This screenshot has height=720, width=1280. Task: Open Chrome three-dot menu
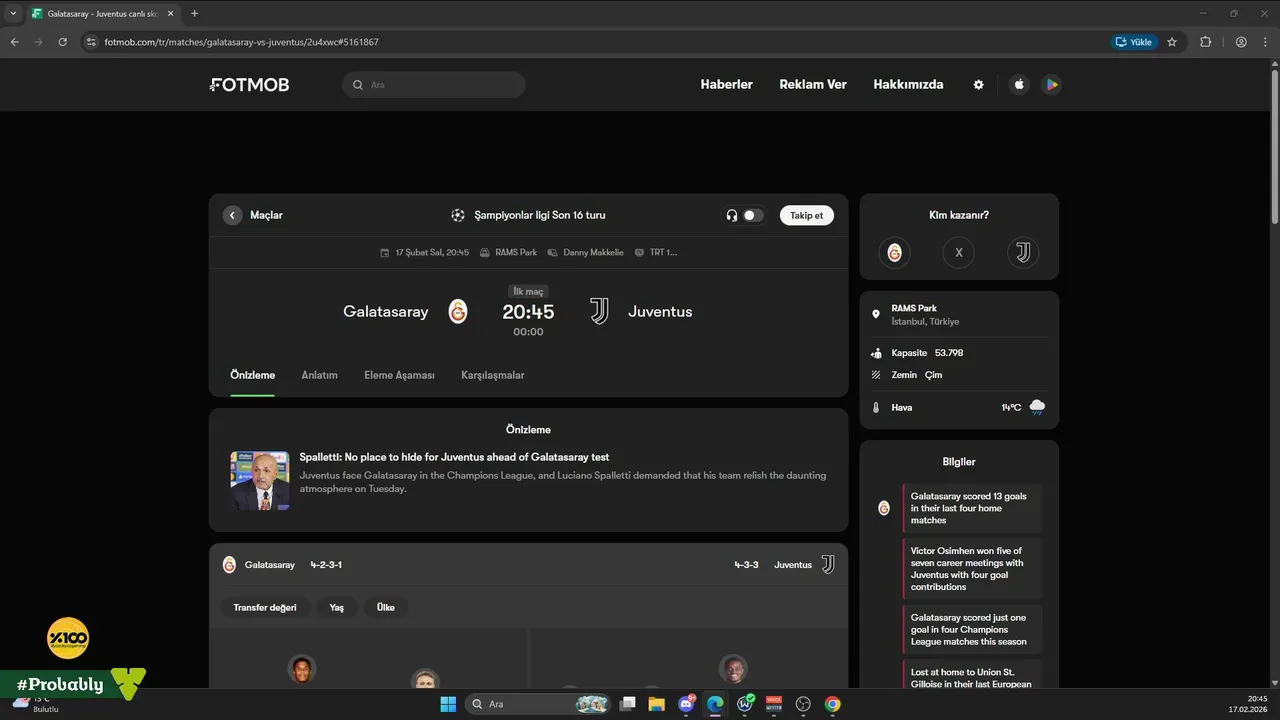[1265, 42]
